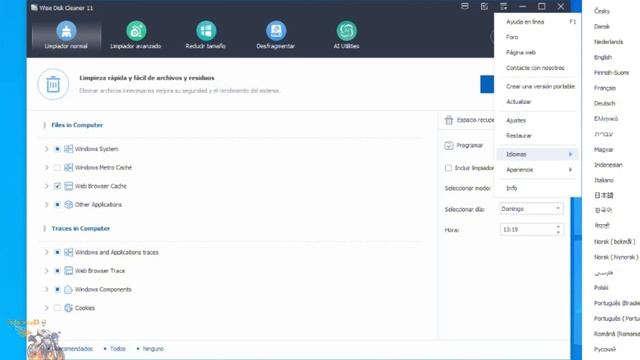The height and width of the screenshot is (360, 640).
Task: Toggle the Programar schedule checkbox
Action: coord(449,146)
